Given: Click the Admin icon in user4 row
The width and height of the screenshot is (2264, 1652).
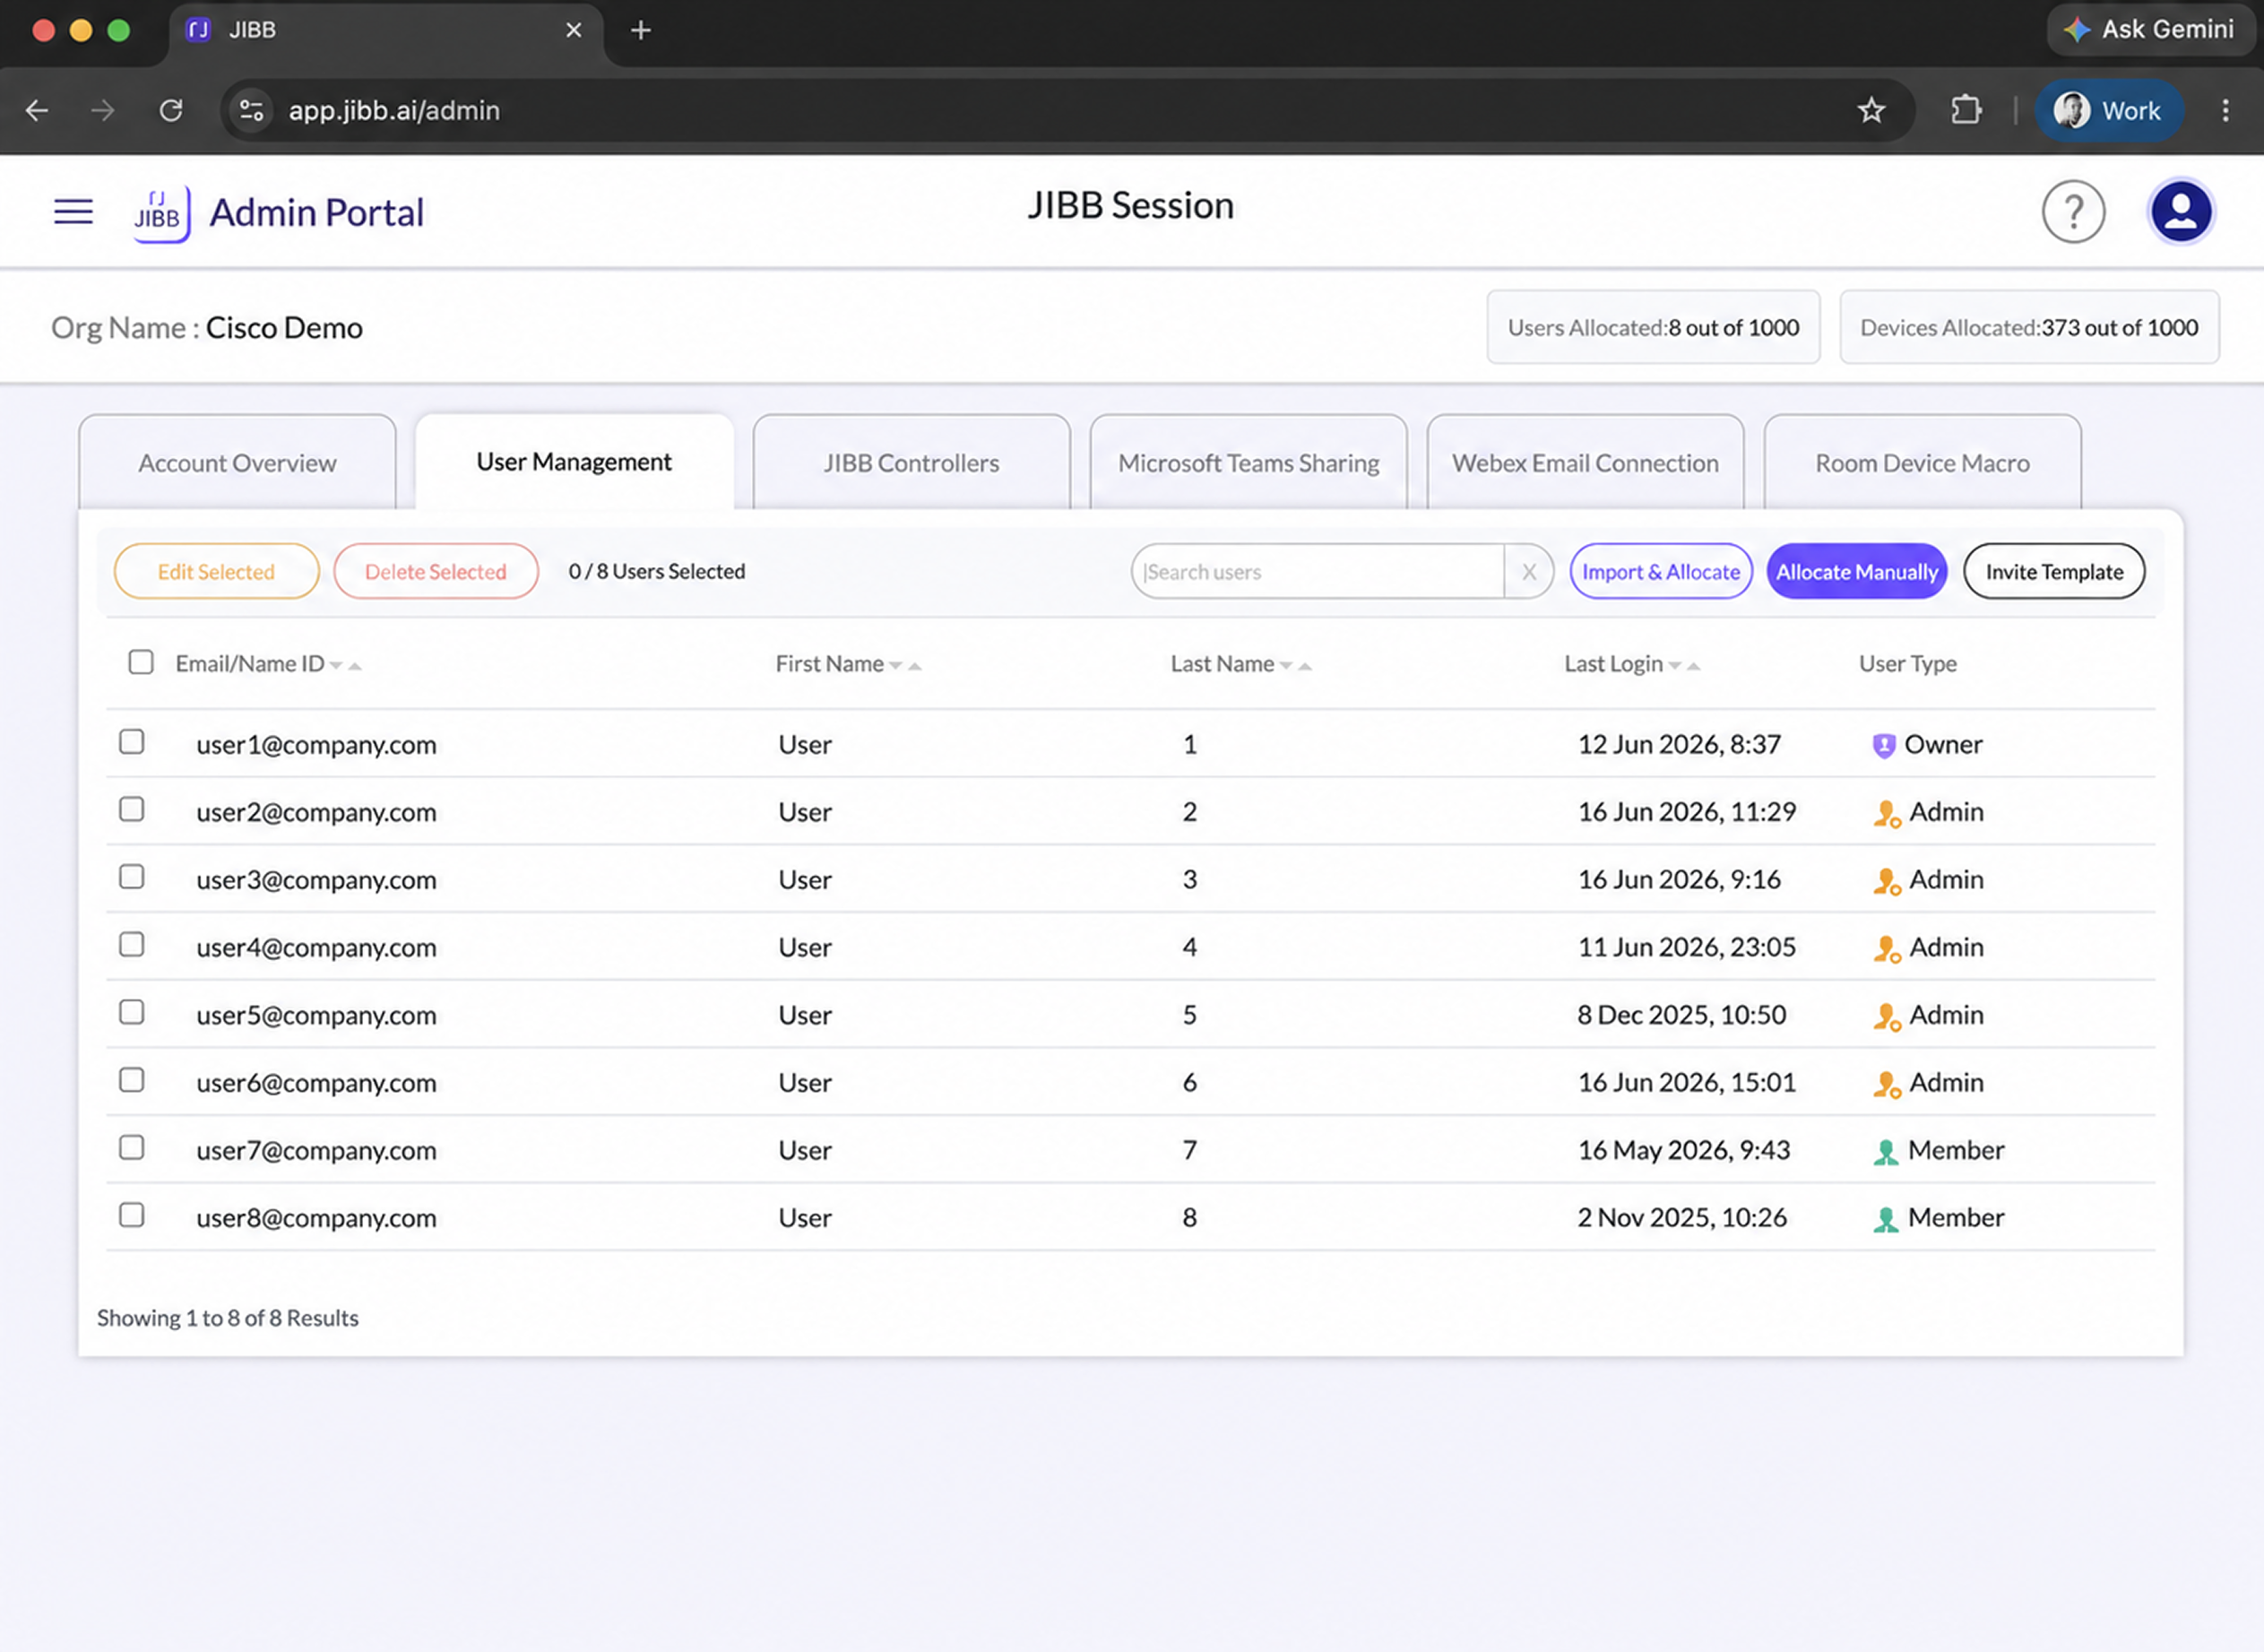Looking at the screenshot, I should click(x=1886, y=948).
